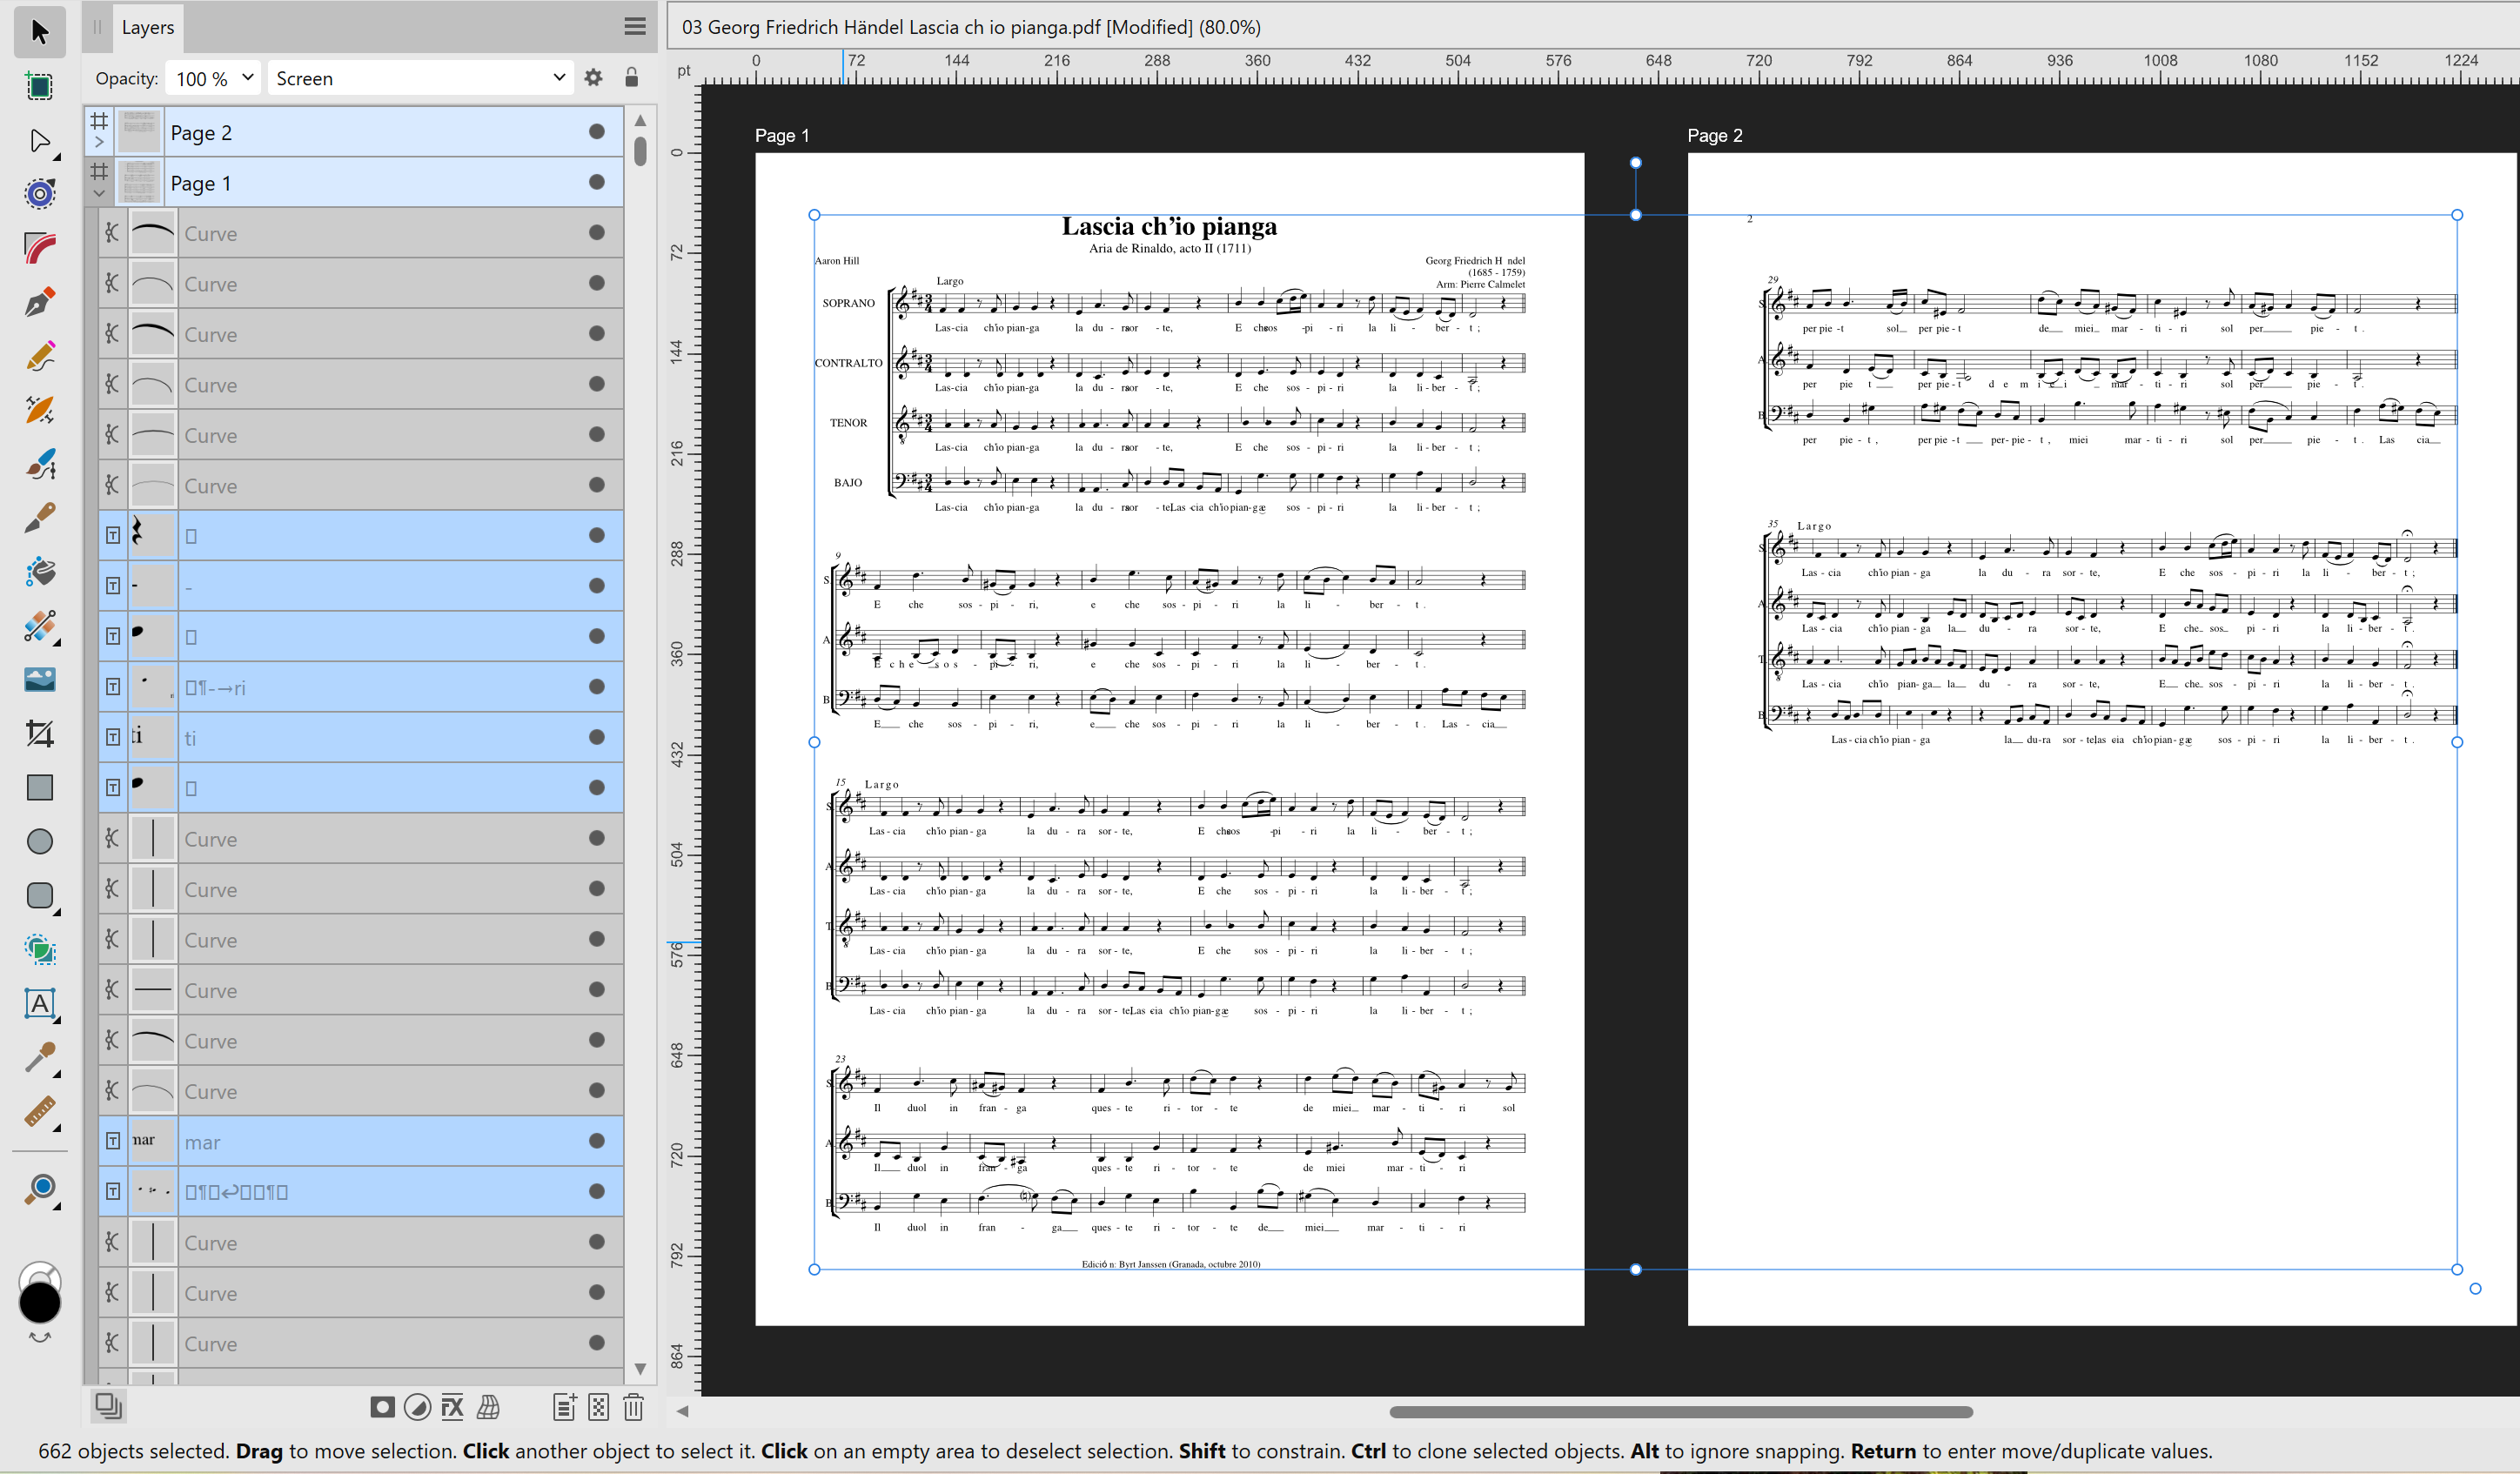Hide the 'ti' text layer
The width and height of the screenshot is (2520, 1474).
point(597,737)
